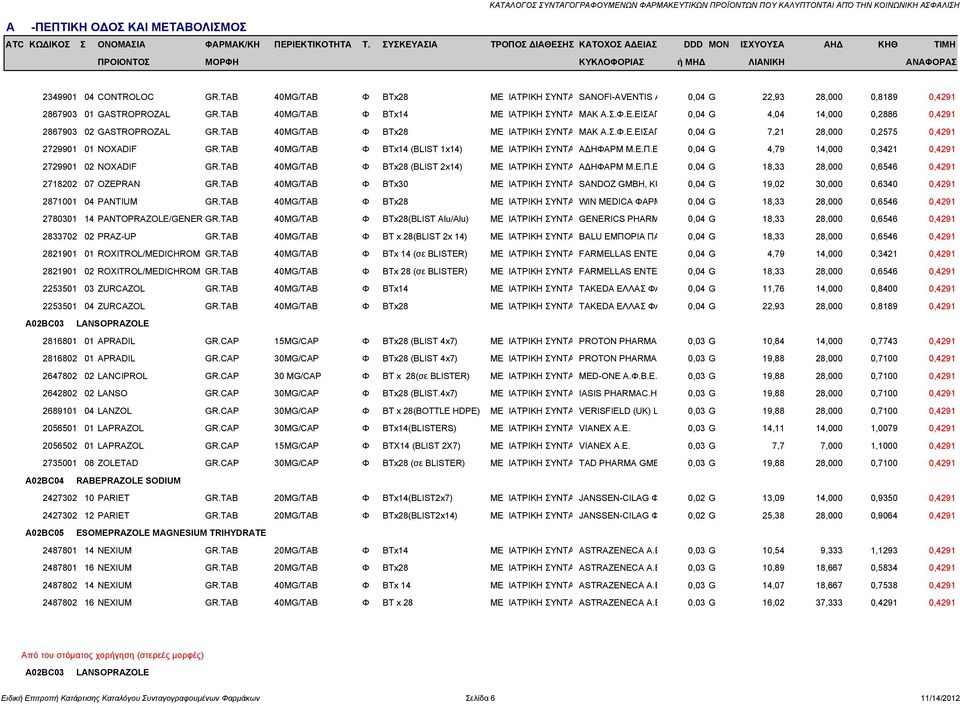Select the 'ΑΗΔ' column header
This screenshot has width=960, height=704.
(x=833, y=45)
